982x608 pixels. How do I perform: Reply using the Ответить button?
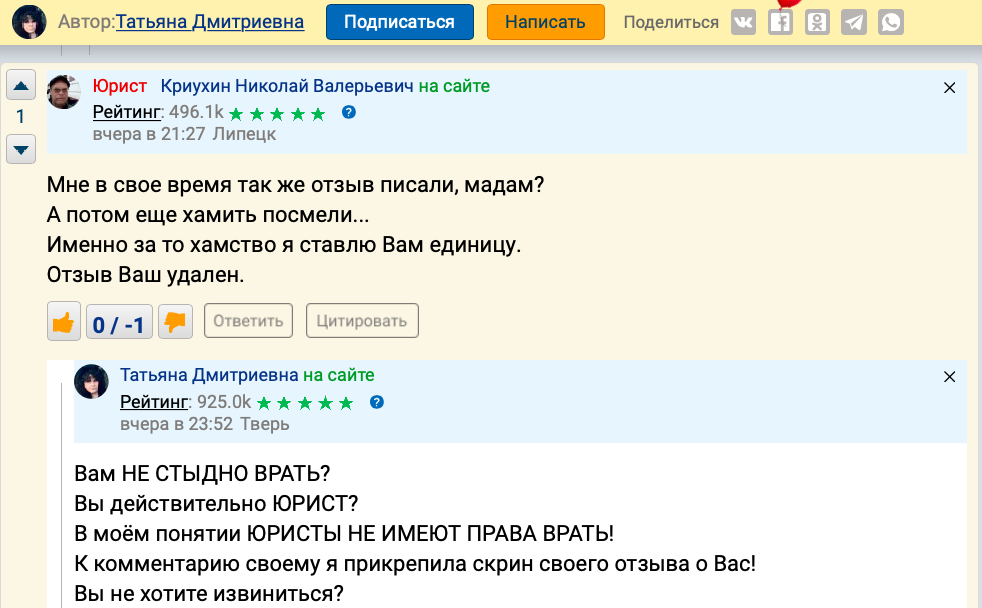point(248,321)
